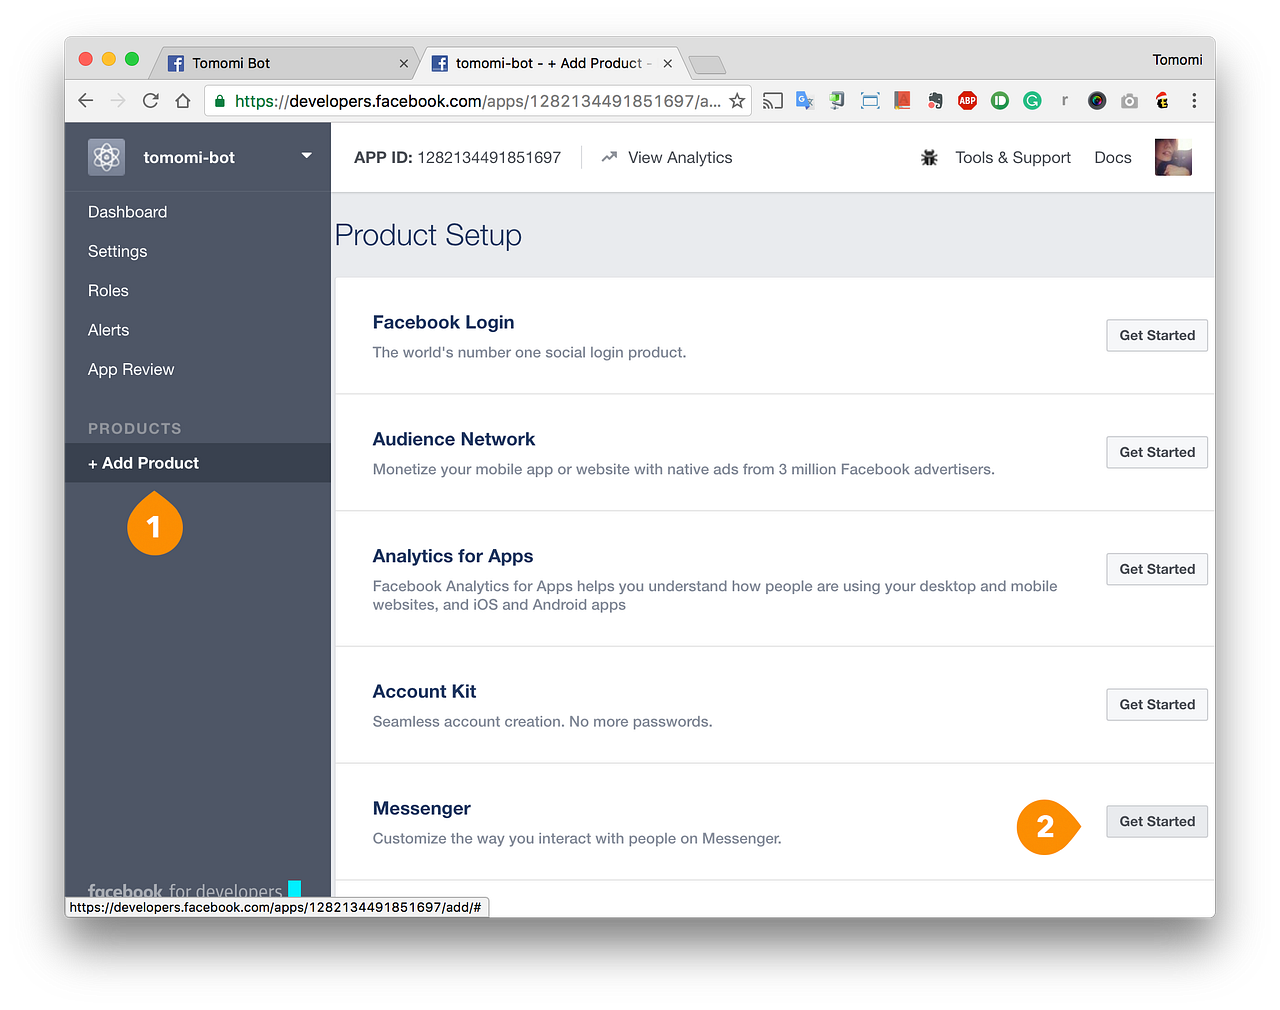Open the Evernote Web Clipper extension

coord(933,100)
